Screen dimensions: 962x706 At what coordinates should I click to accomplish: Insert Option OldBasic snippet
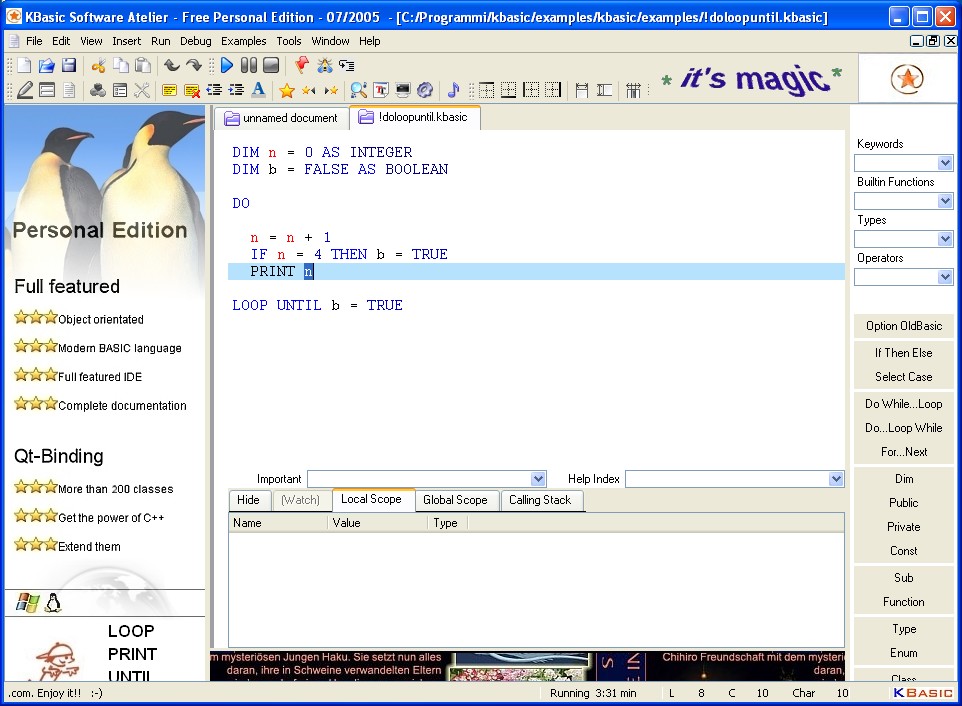click(x=904, y=326)
